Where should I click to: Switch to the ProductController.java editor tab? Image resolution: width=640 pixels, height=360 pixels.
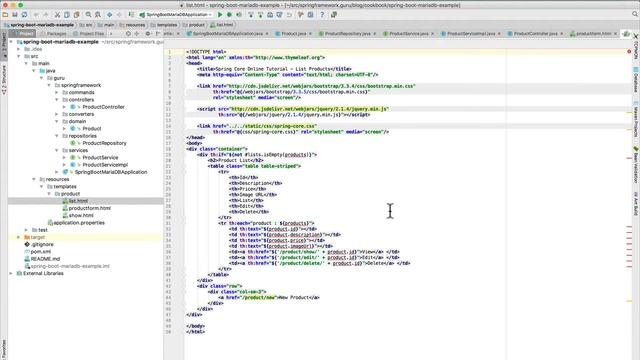pyautogui.click(x=535, y=33)
